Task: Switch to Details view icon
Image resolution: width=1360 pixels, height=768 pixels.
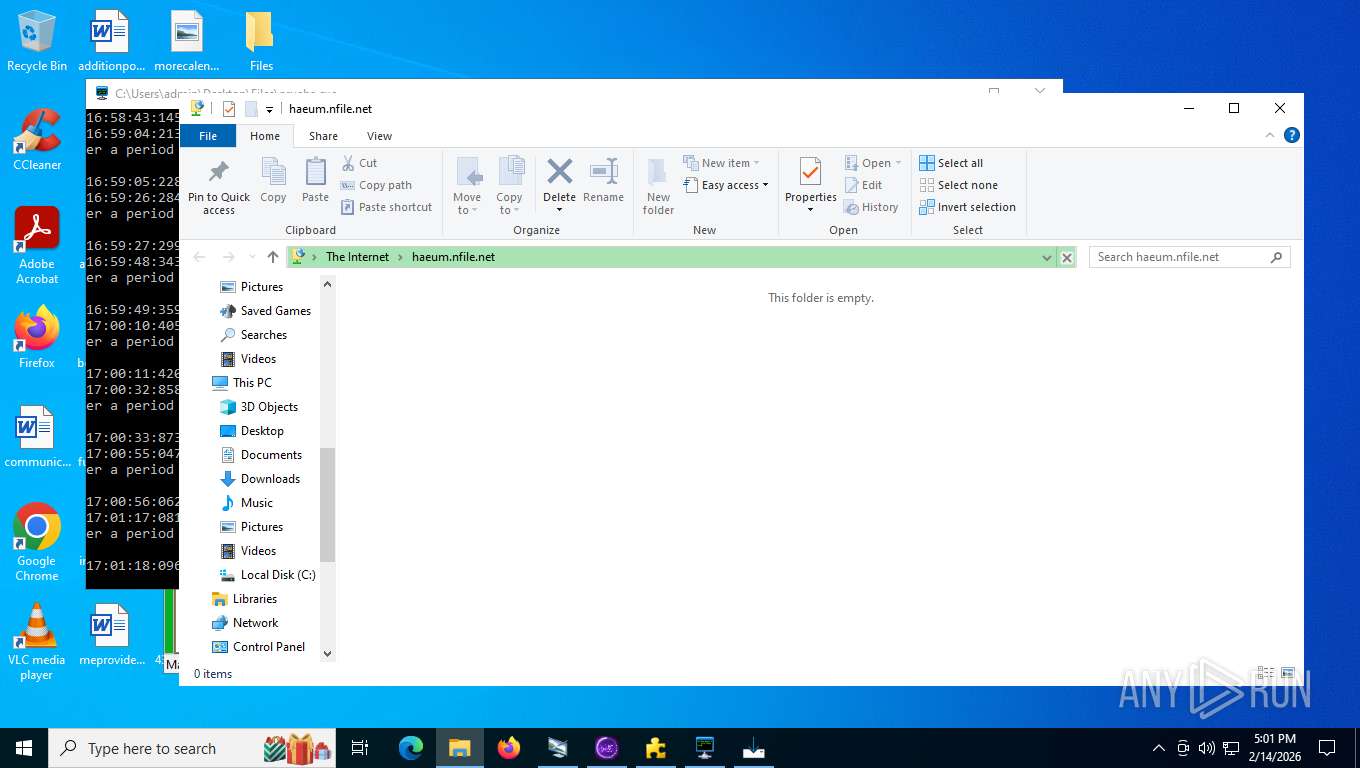Action: [x=1265, y=673]
